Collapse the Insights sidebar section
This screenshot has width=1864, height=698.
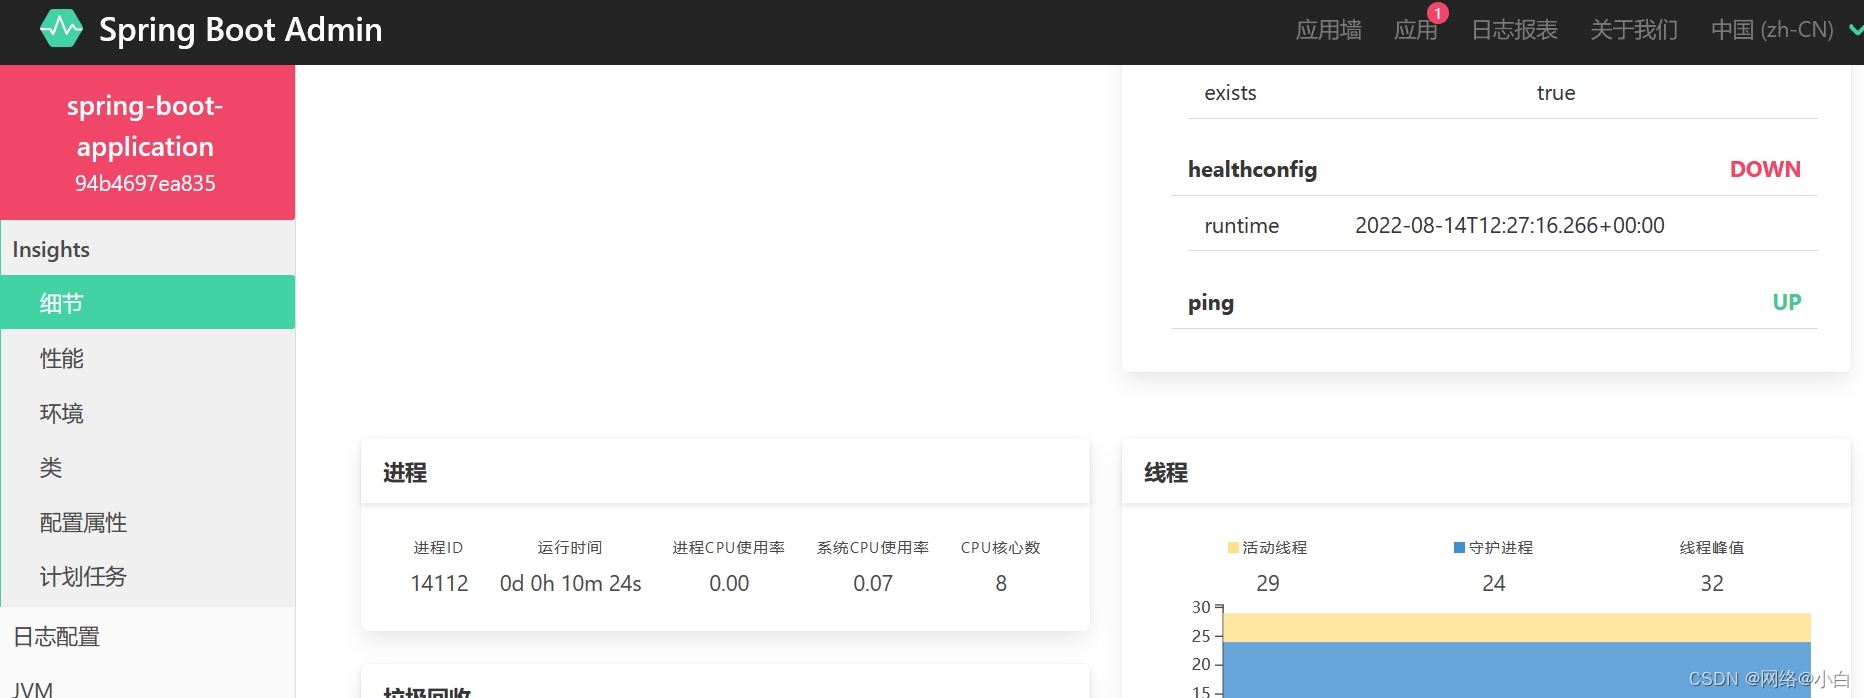point(147,249)
